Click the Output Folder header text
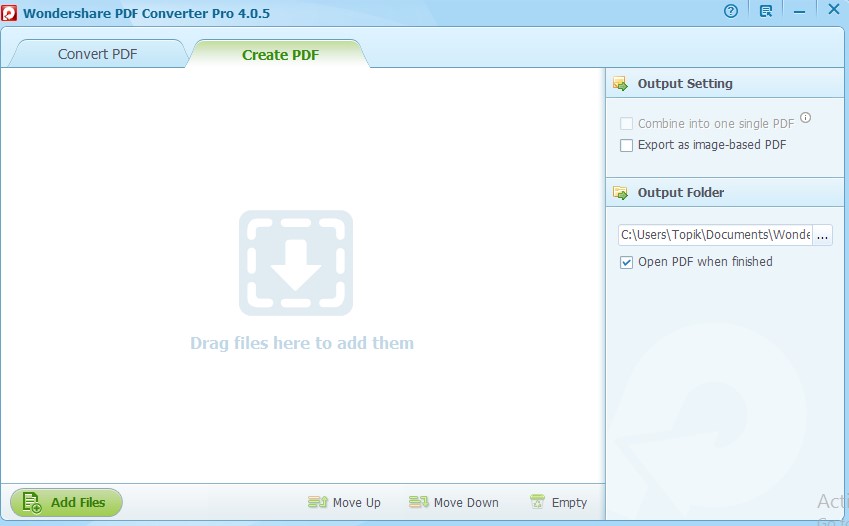The image size is (849, 526). pos(681,192)
